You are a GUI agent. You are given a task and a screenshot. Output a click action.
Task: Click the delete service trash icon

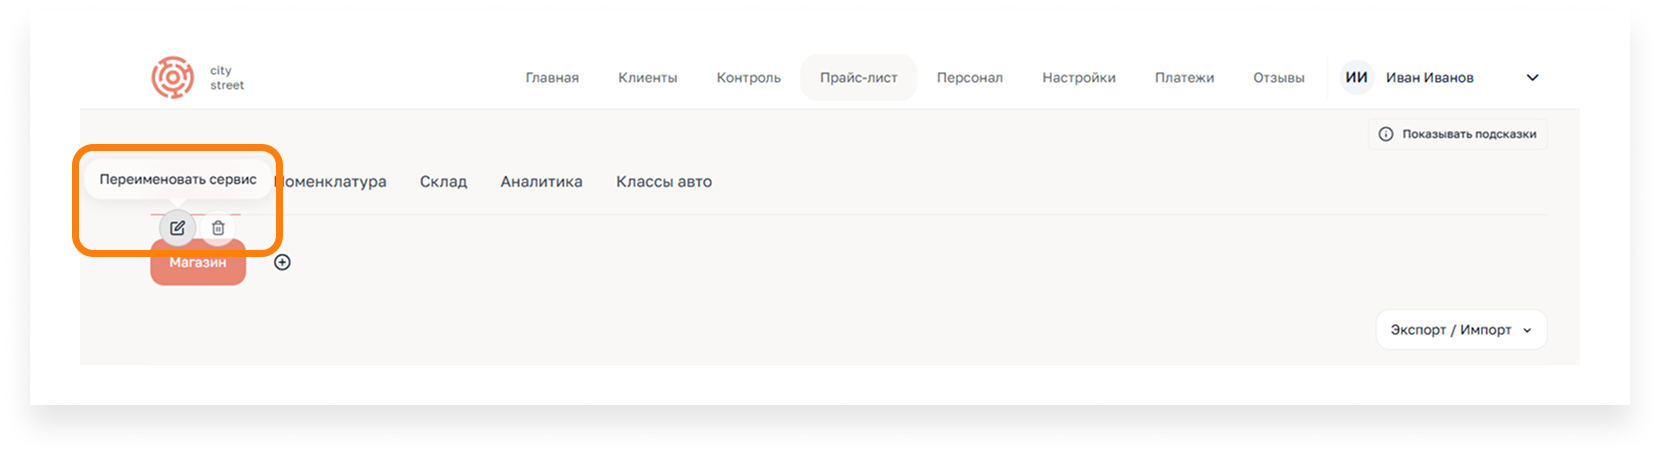218,228
